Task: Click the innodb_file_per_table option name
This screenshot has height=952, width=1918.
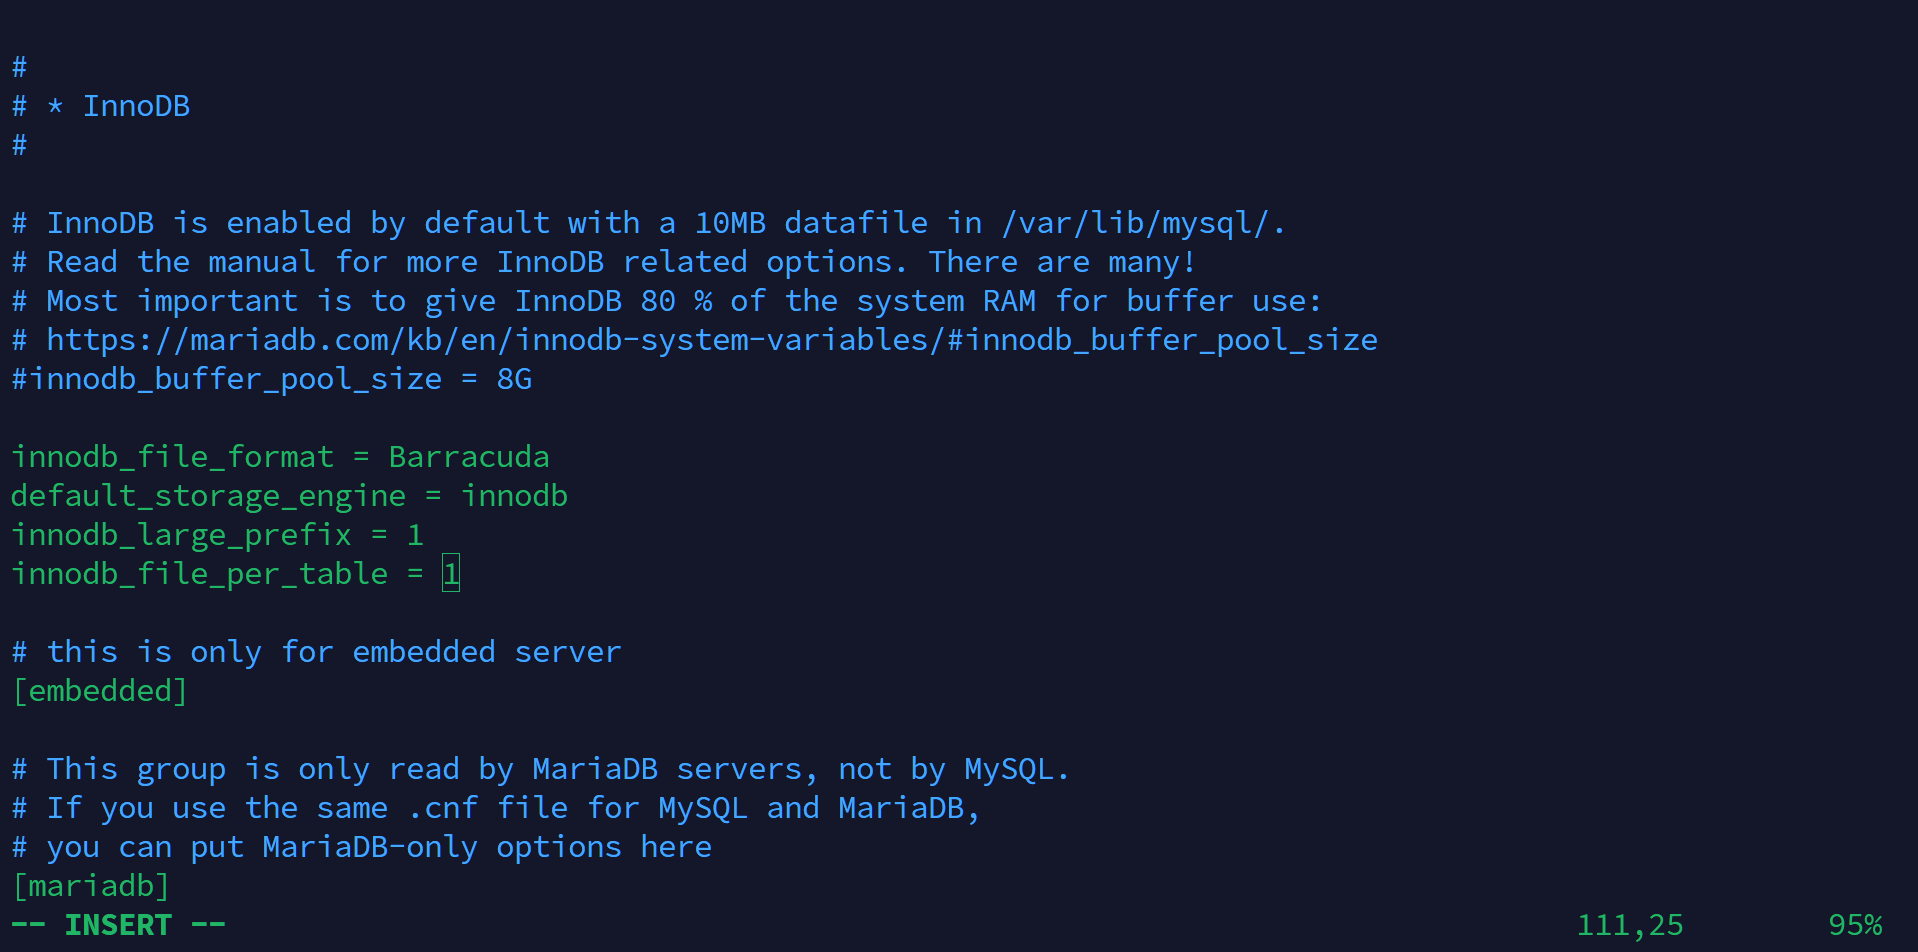Action: pos(199,574)
